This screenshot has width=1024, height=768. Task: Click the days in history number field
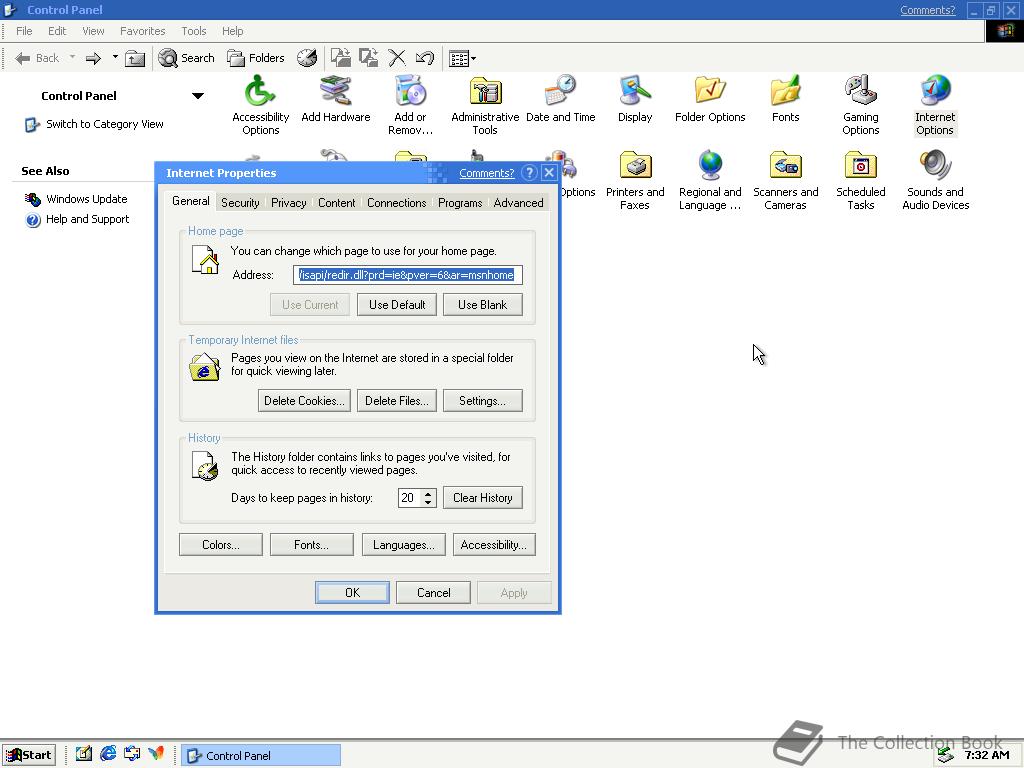click(409, 498)
